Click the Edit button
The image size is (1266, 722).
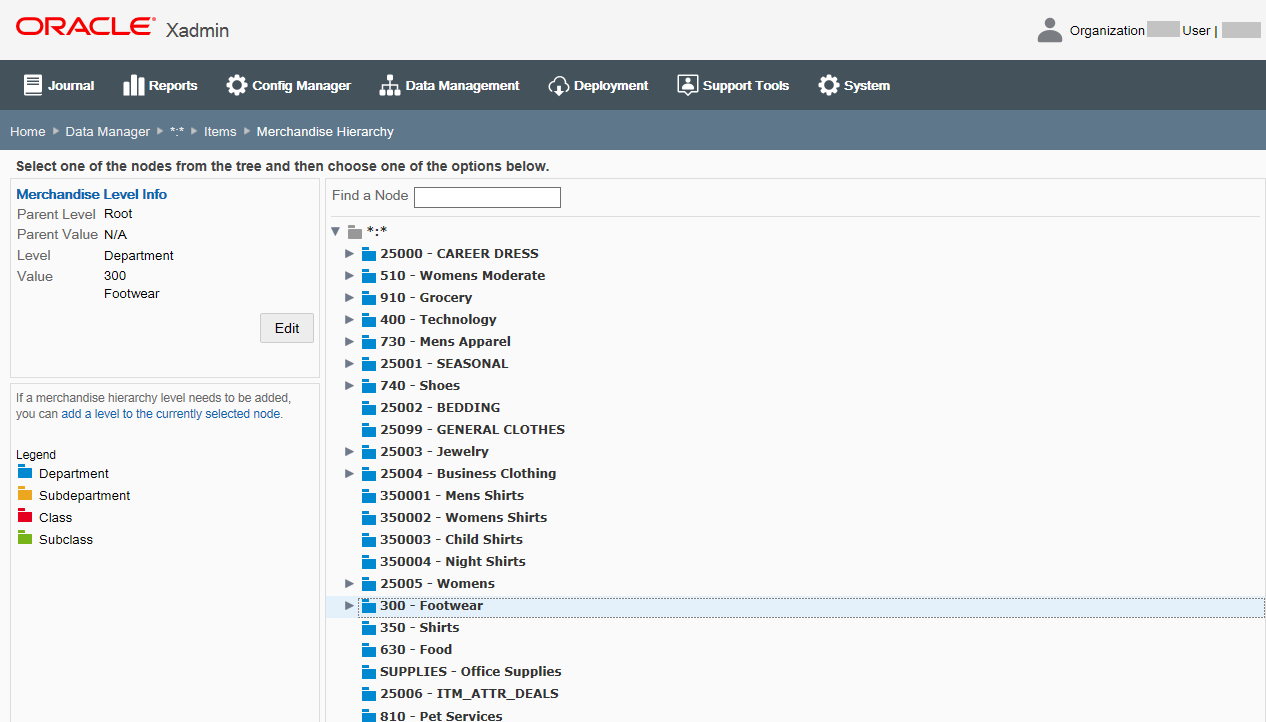pos(287,328)
